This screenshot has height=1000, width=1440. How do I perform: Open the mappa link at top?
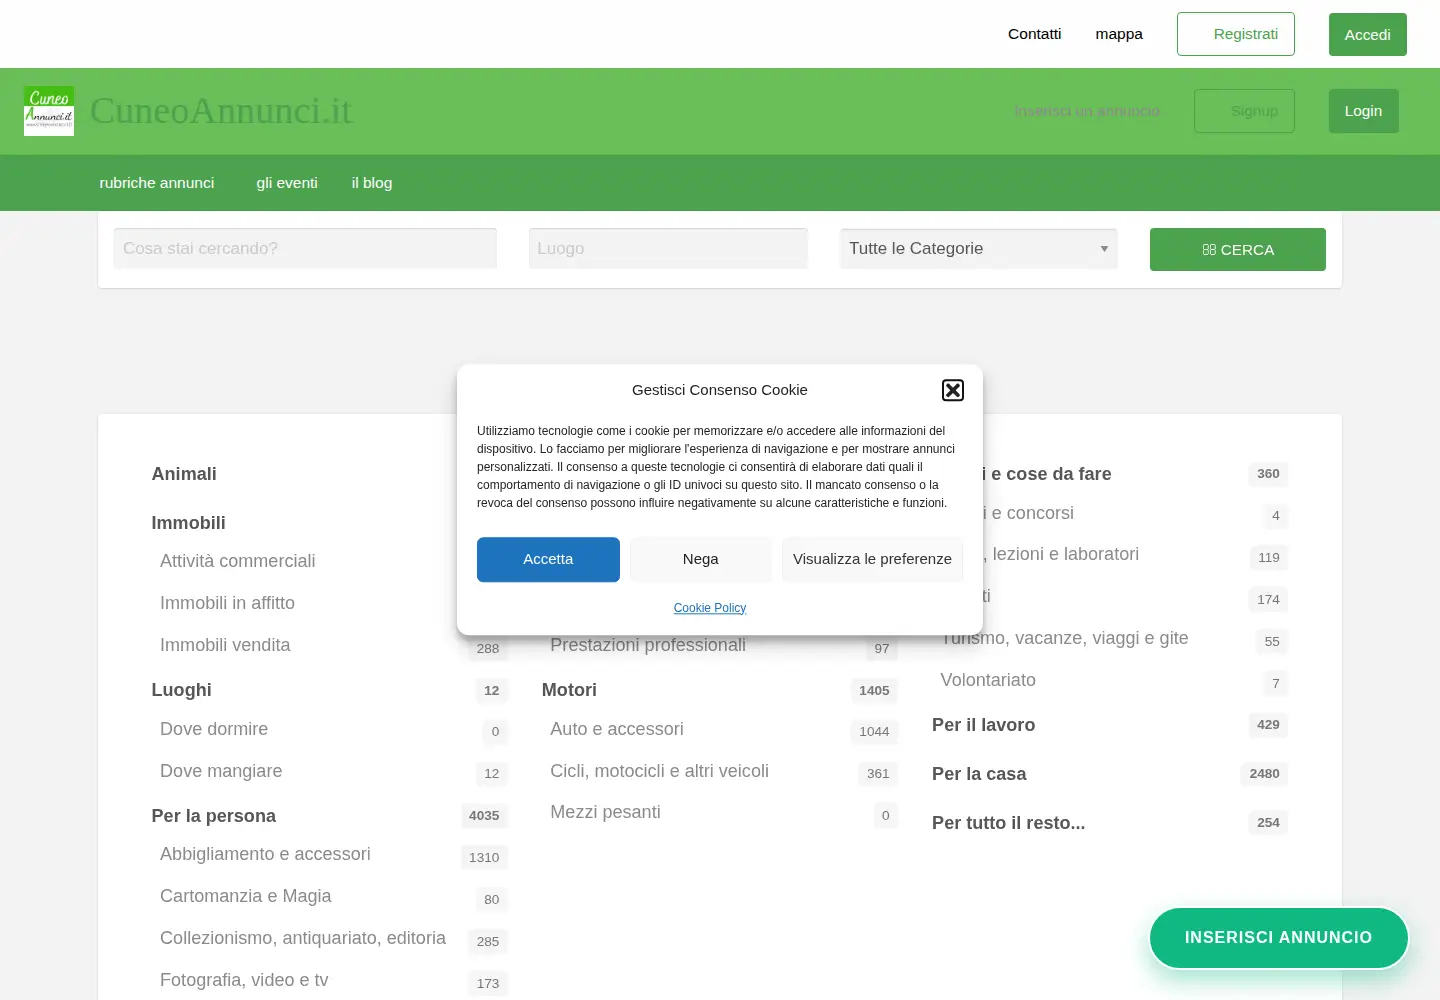[1119, 34]
